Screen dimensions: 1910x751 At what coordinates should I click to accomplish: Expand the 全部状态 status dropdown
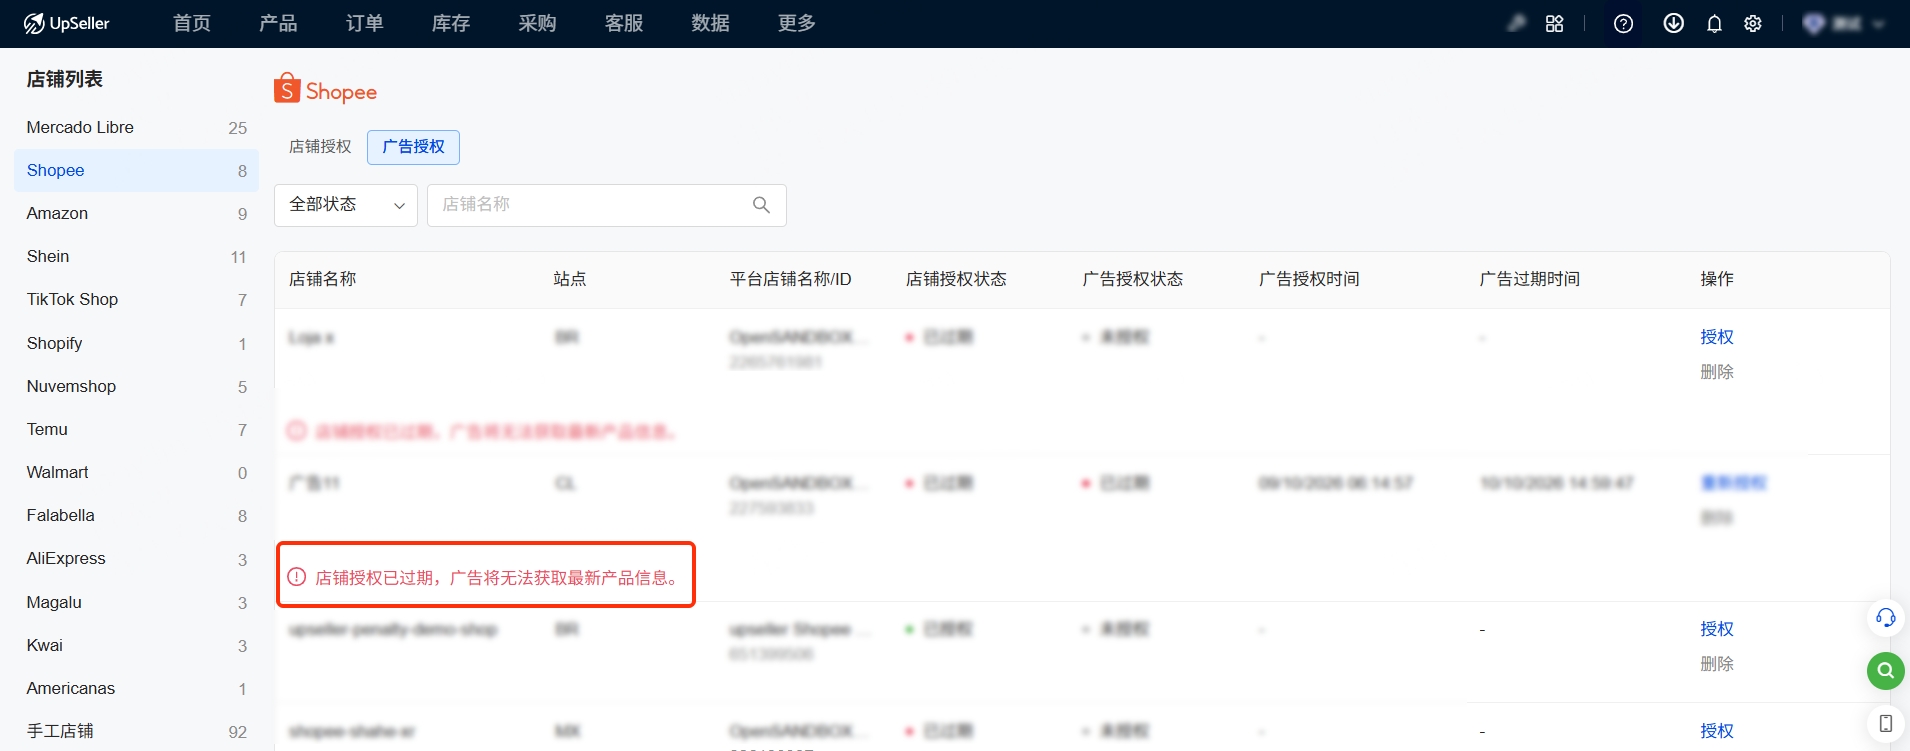[x=346, y=205]
